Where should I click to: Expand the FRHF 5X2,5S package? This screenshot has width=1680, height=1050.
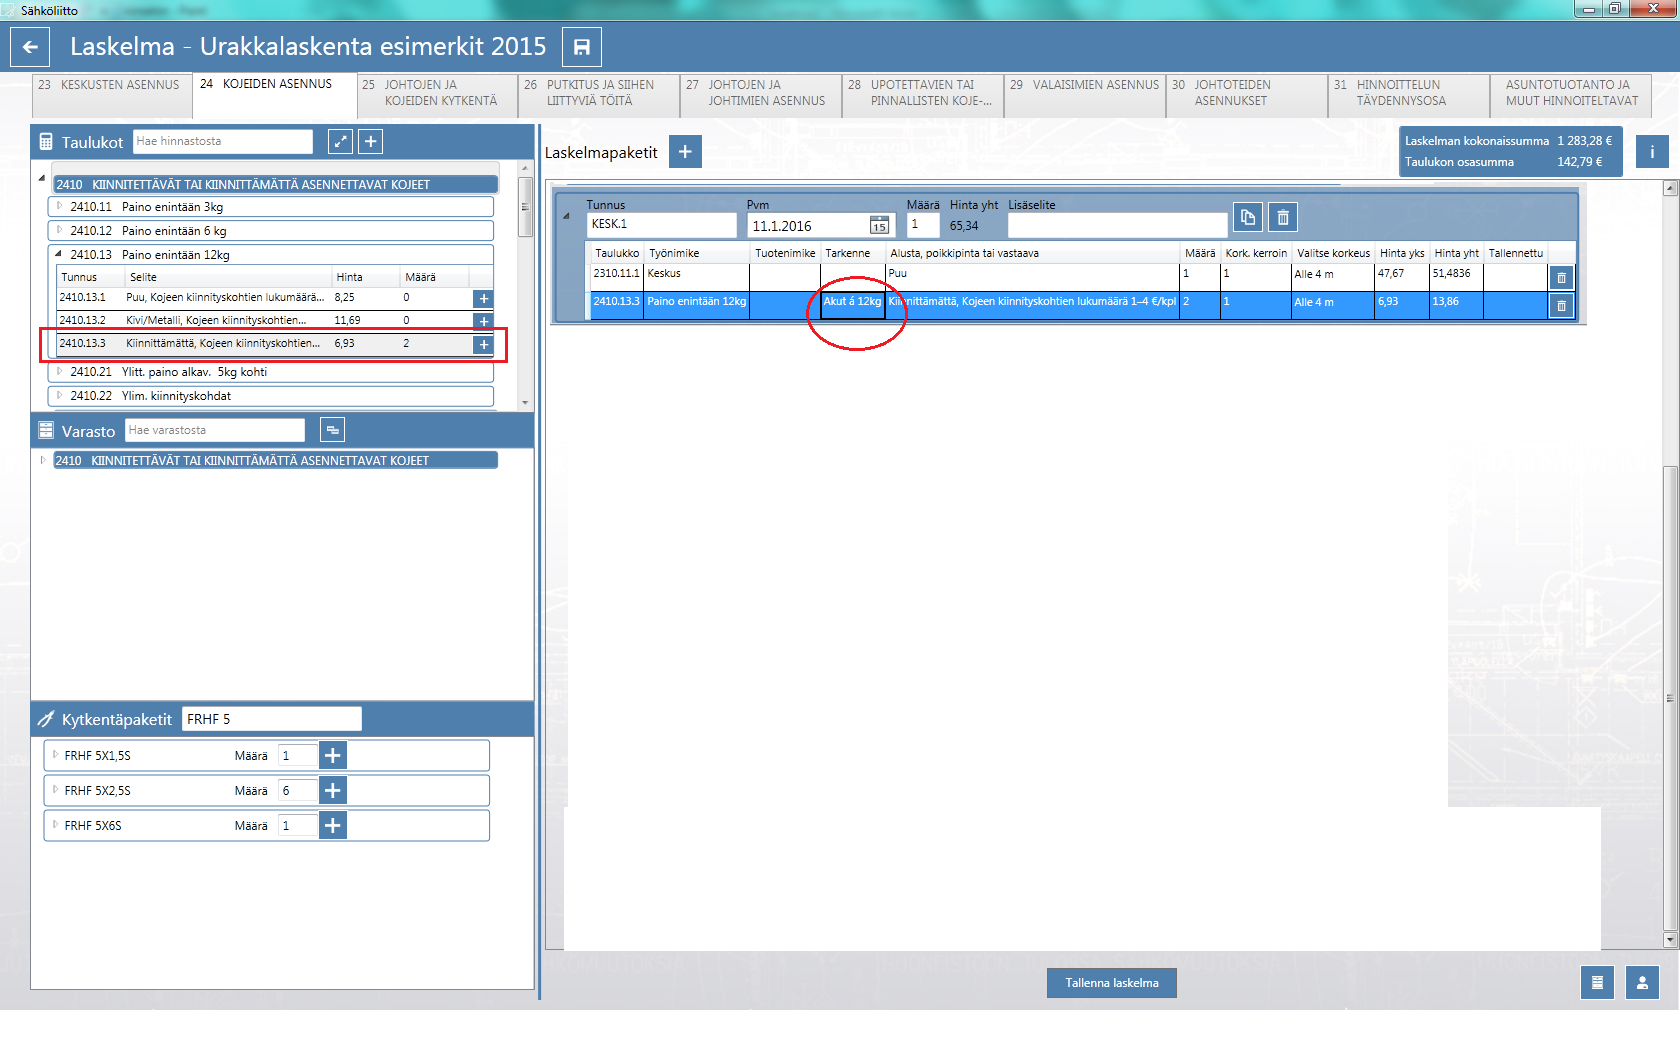[56, 790]
